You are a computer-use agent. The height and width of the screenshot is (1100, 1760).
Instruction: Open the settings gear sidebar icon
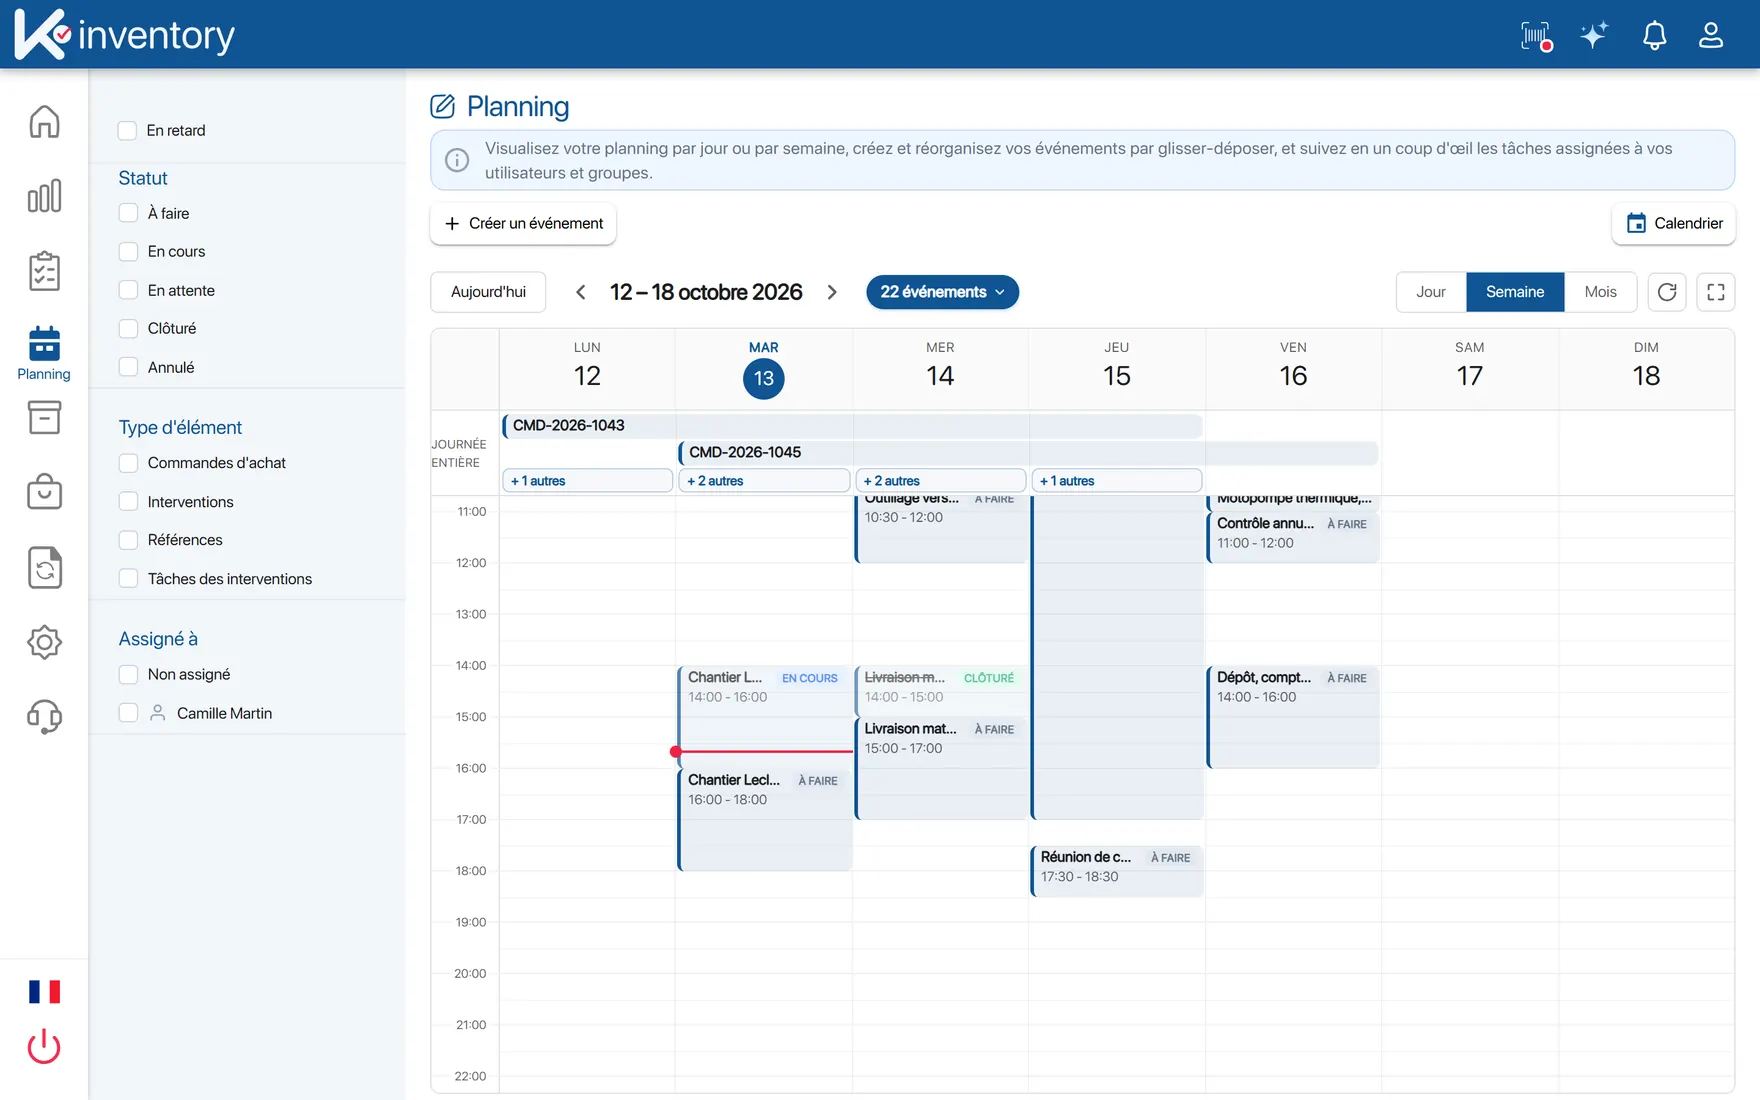click(x=44, y=642)
